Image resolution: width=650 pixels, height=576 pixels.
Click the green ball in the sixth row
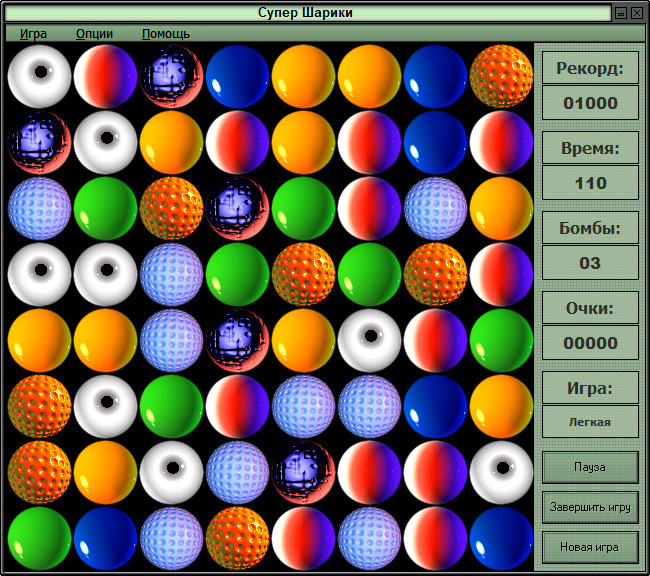tap(172, 406)
